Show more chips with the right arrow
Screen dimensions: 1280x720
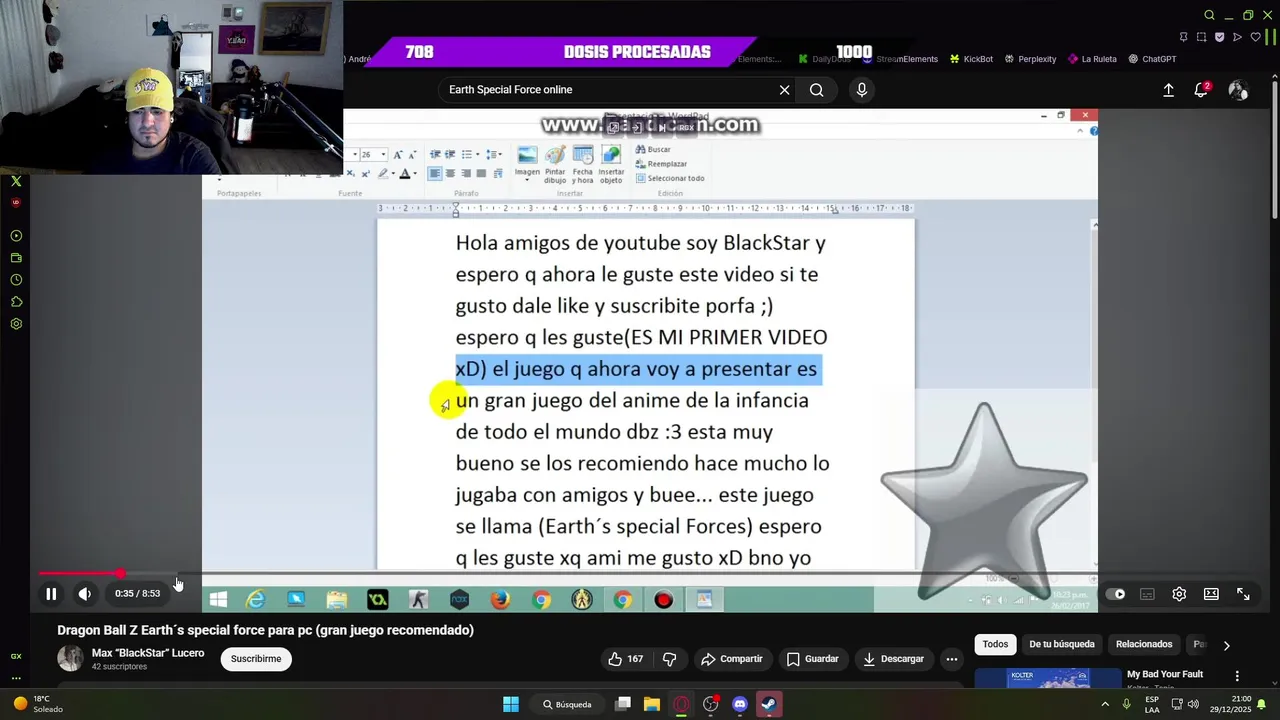point(1227,645)
